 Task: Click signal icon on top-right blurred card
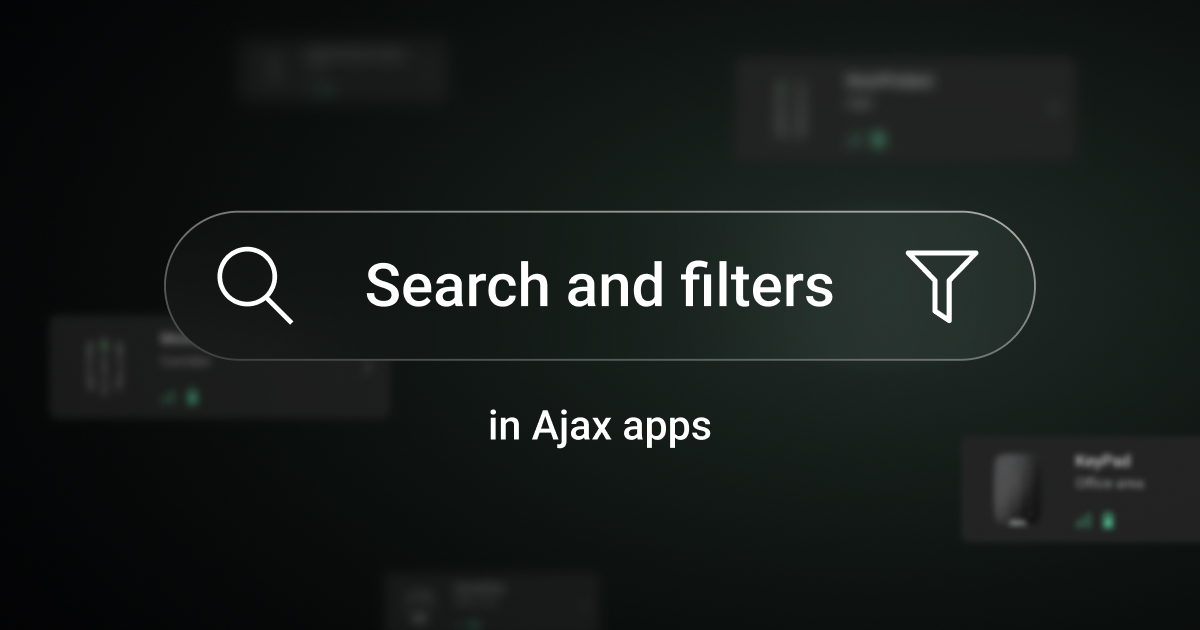coord(855,140)
